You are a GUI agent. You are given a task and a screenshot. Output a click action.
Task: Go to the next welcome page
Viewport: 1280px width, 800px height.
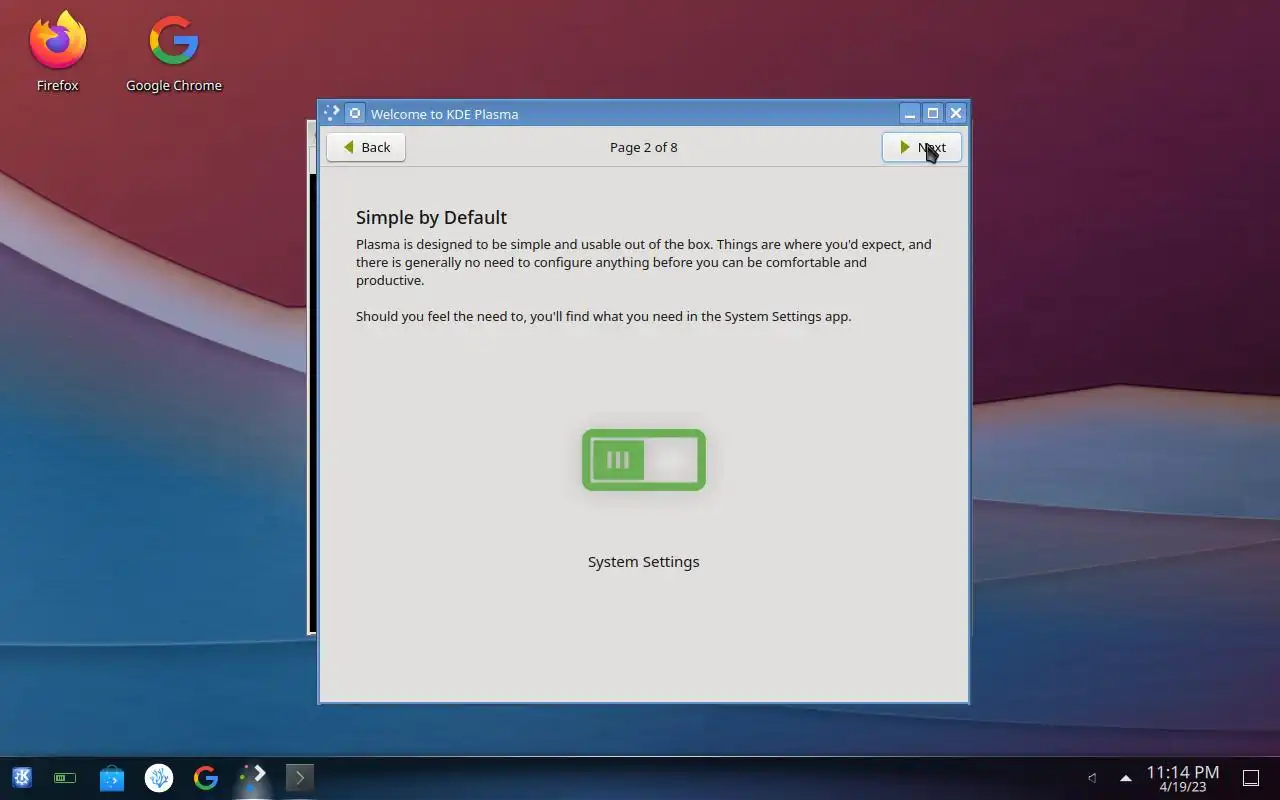921,147
